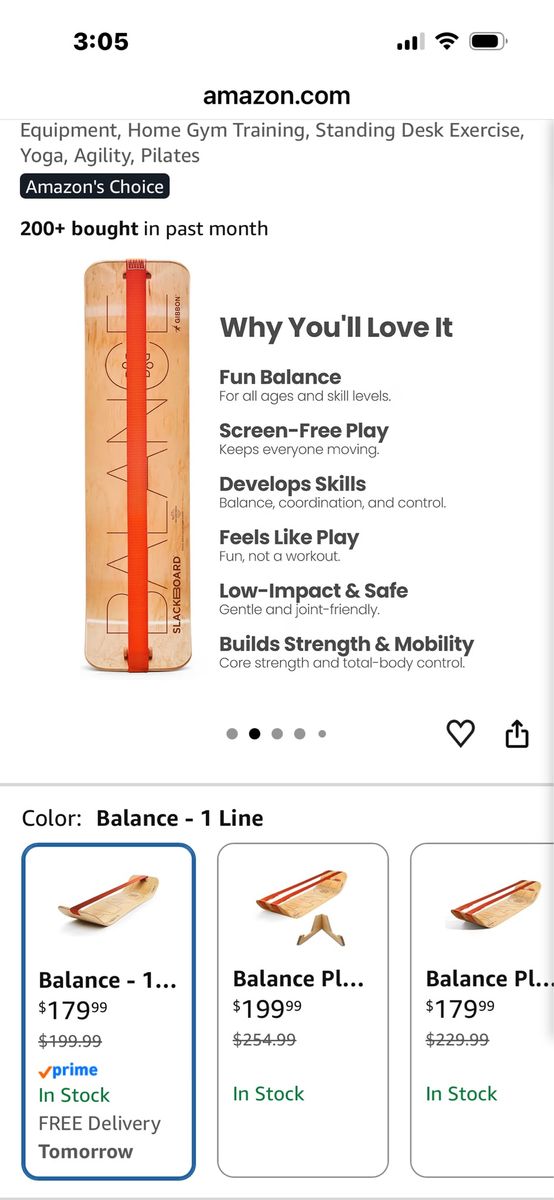Viewport: 554px width, 1200px height.
Task: Tap the two-stripe board with stand thumbnail
Action: tap(303, 907)
